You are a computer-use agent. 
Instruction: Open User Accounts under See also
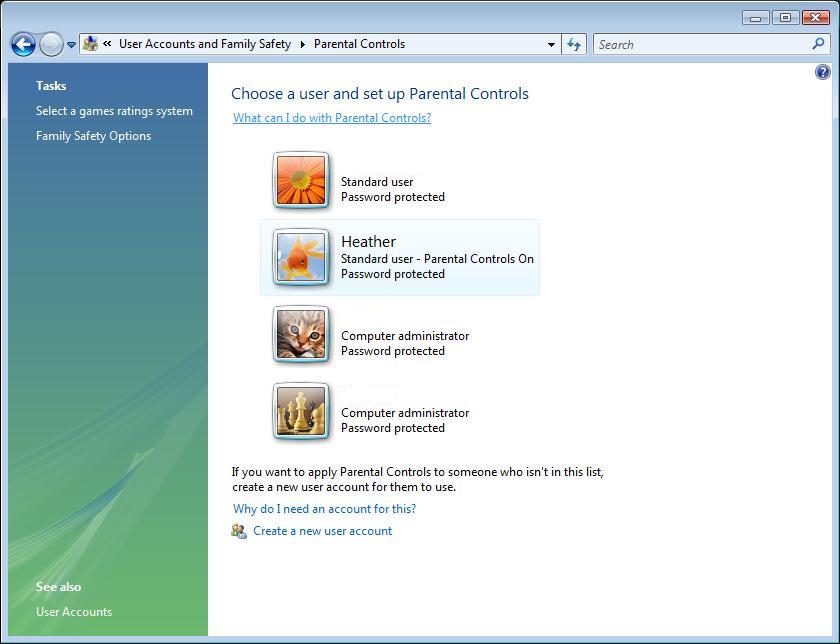click(x=74, y=611)
